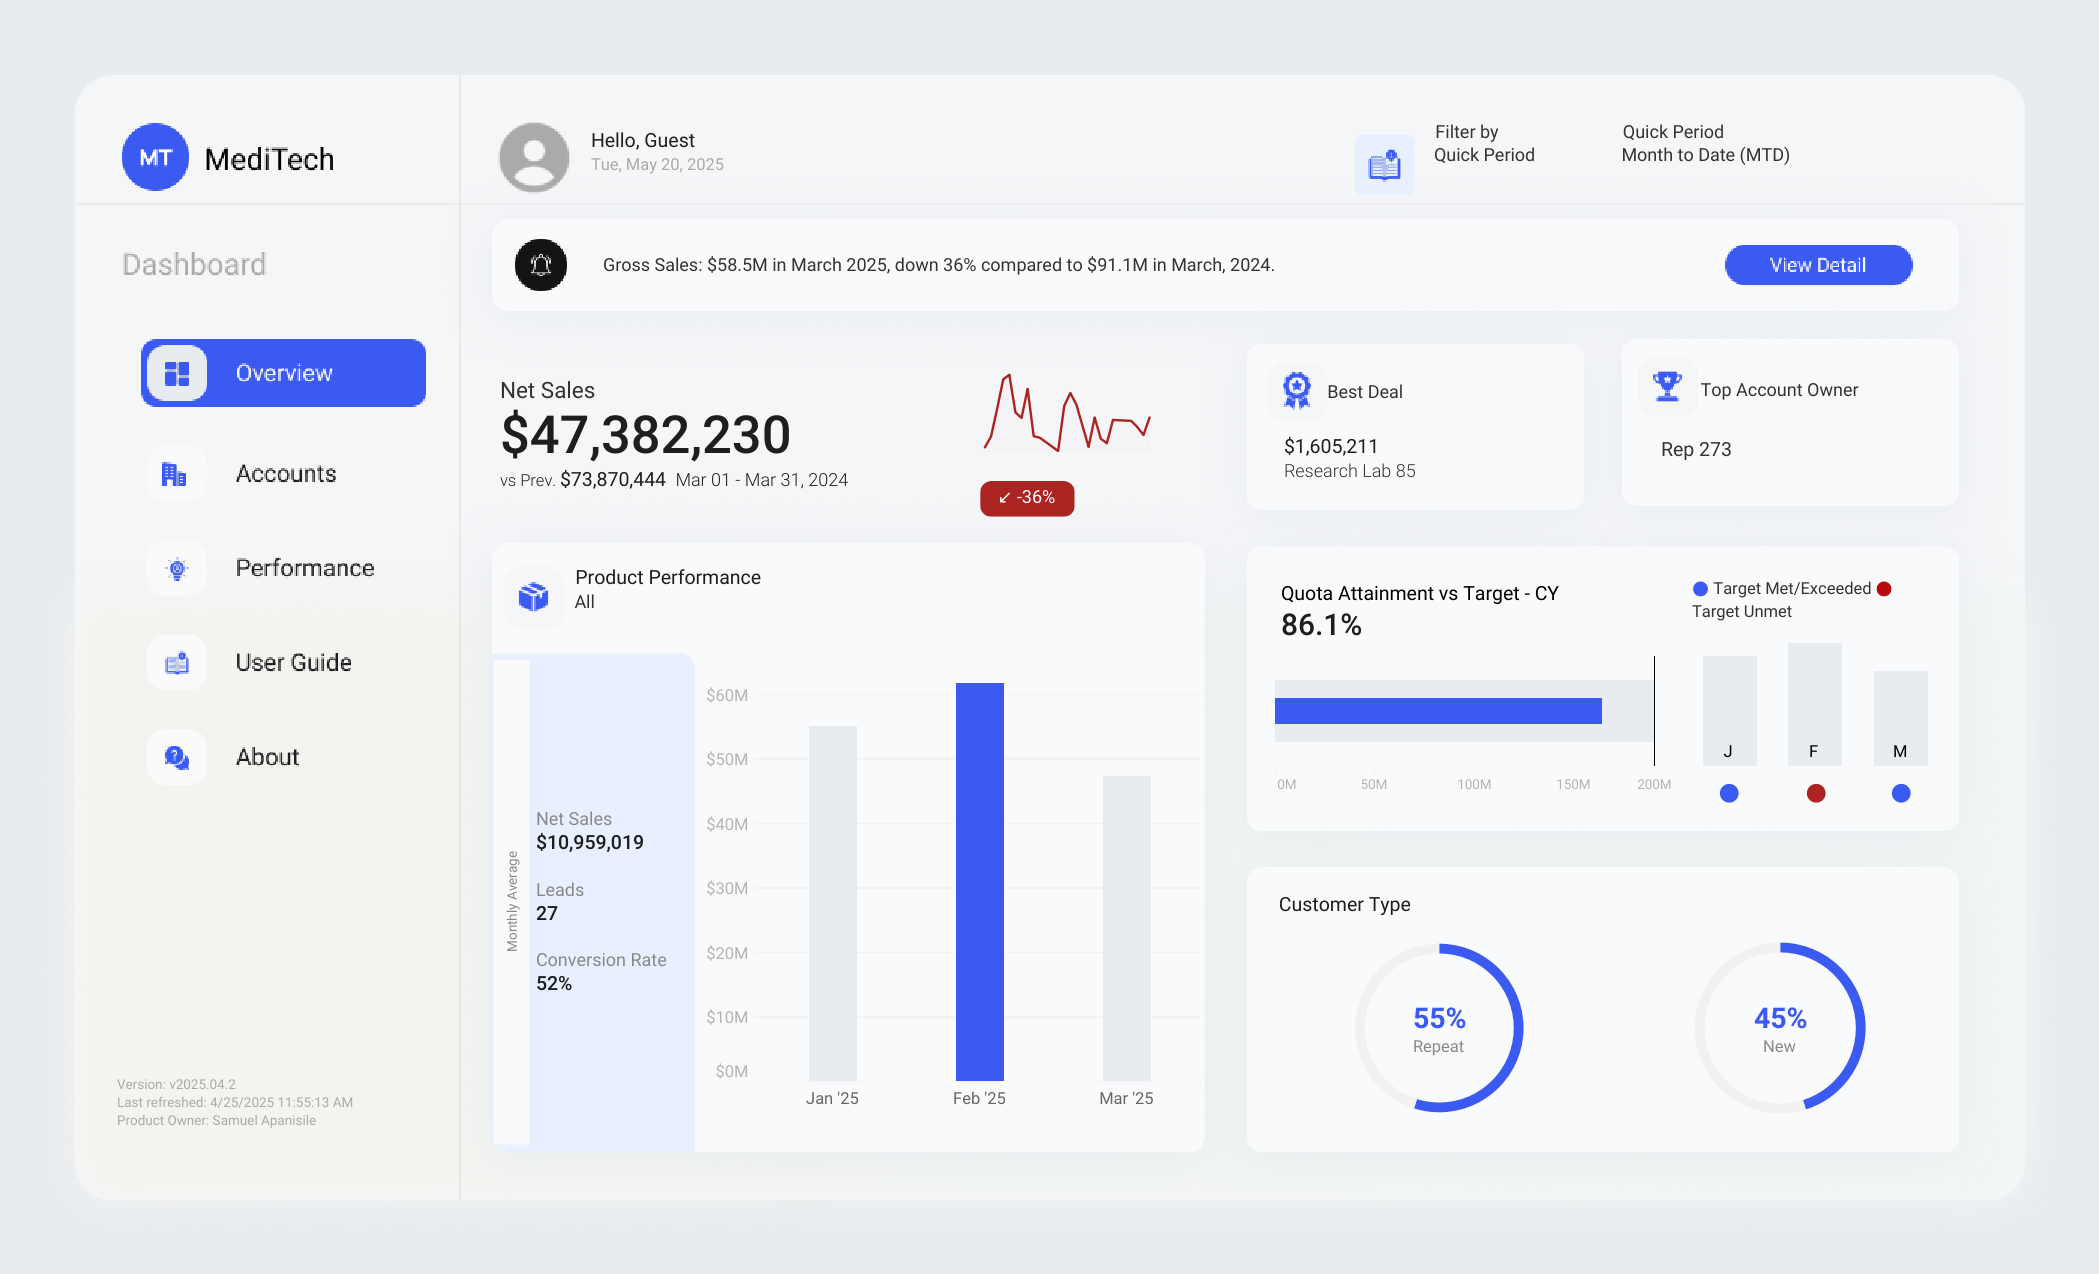2099x1274 pixels.
Task: Open the Filter by Quick Period dropdown
Action: point(1484,144)
